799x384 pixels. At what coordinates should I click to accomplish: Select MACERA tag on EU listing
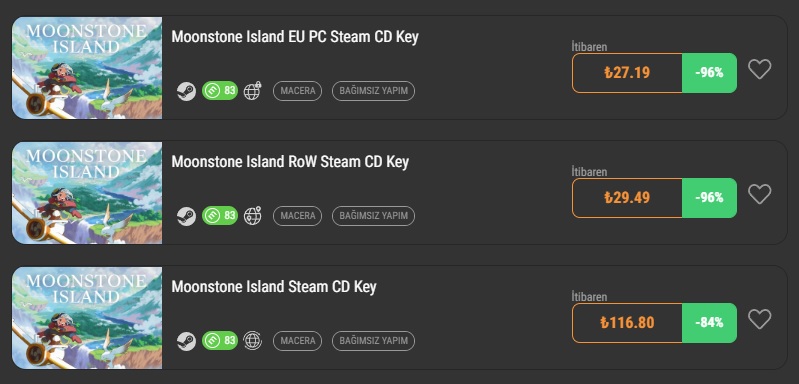(298, 91)
